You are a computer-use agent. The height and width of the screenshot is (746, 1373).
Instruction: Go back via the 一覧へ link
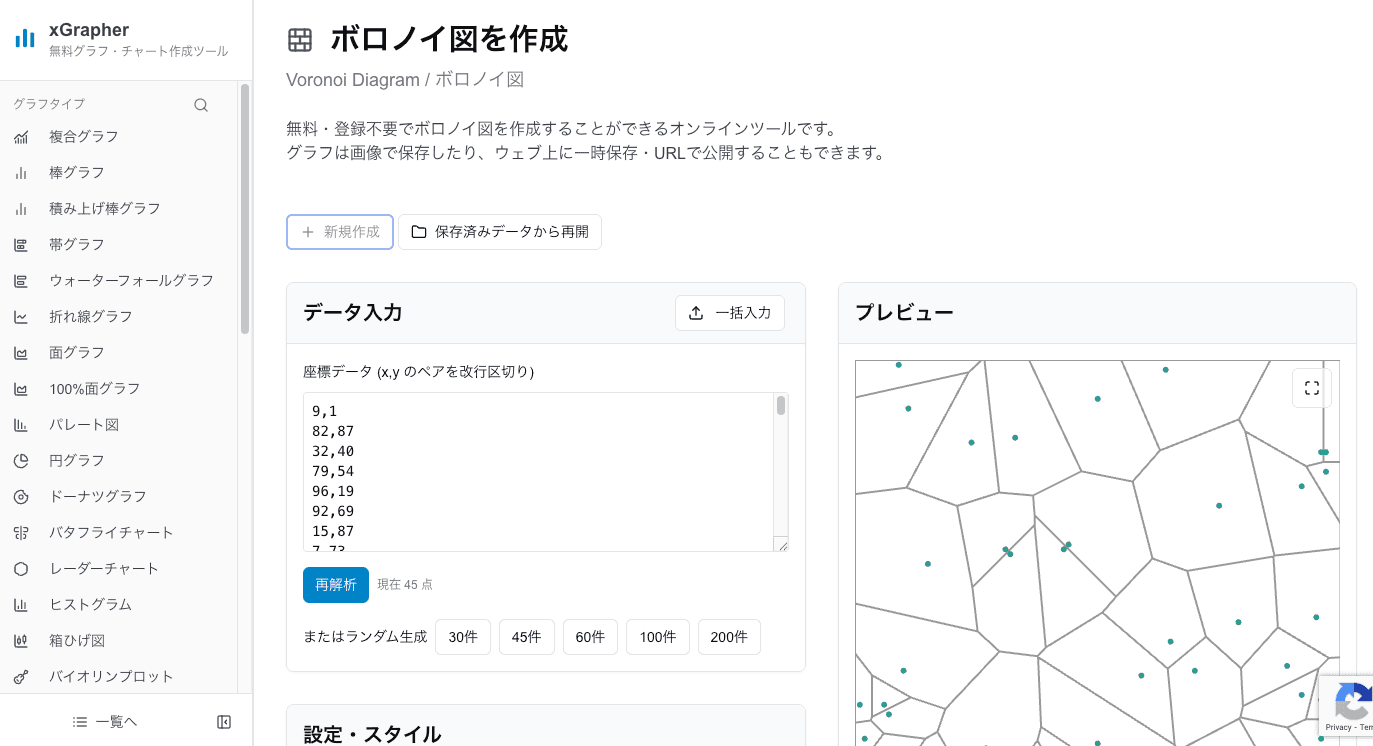(104, 721)
